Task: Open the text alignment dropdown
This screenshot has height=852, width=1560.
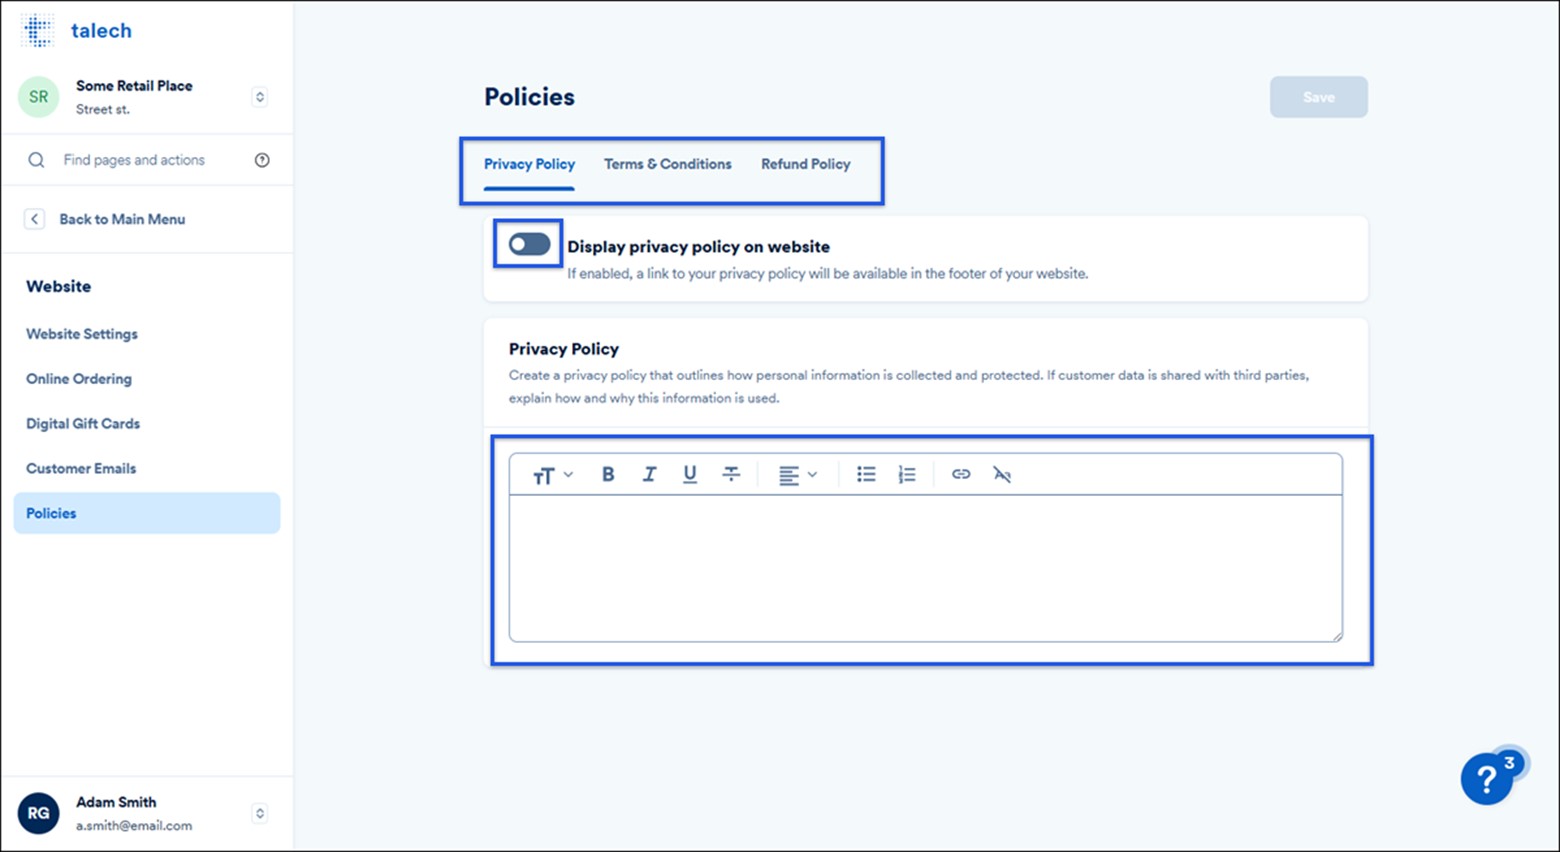Action: 797,474
